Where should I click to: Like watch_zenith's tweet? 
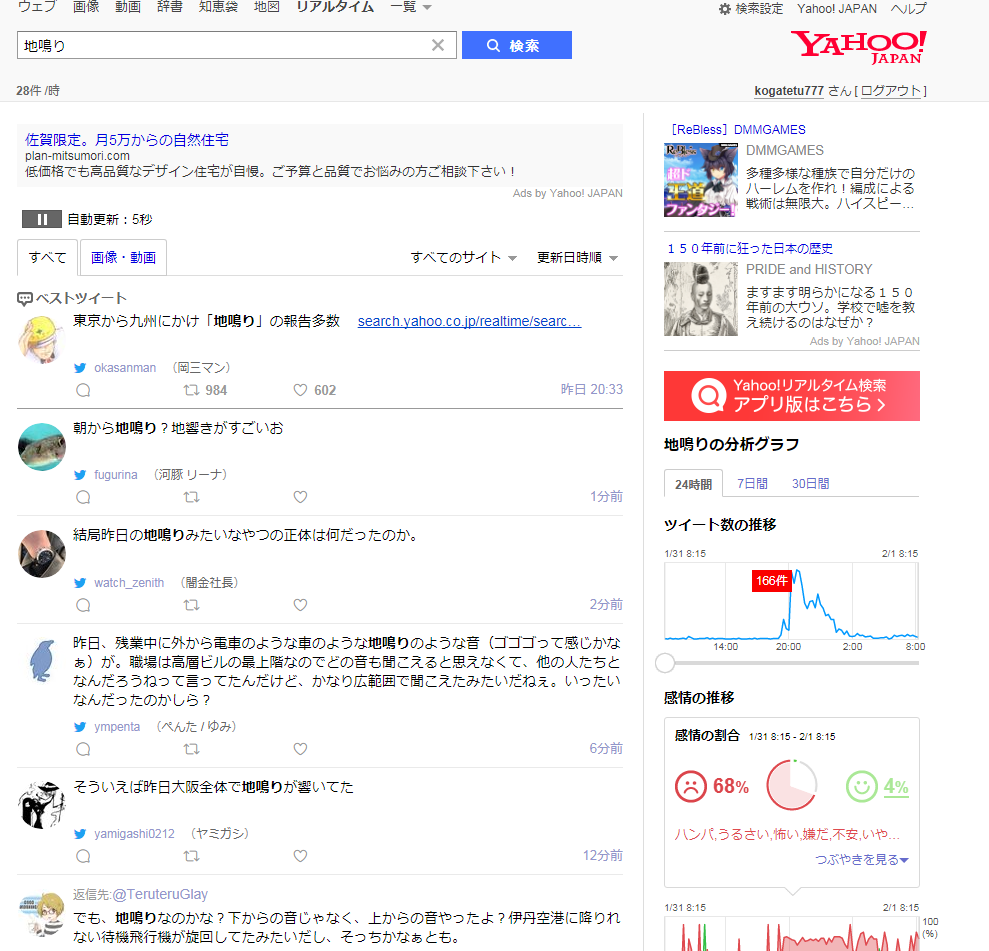(x=300, y=605)
